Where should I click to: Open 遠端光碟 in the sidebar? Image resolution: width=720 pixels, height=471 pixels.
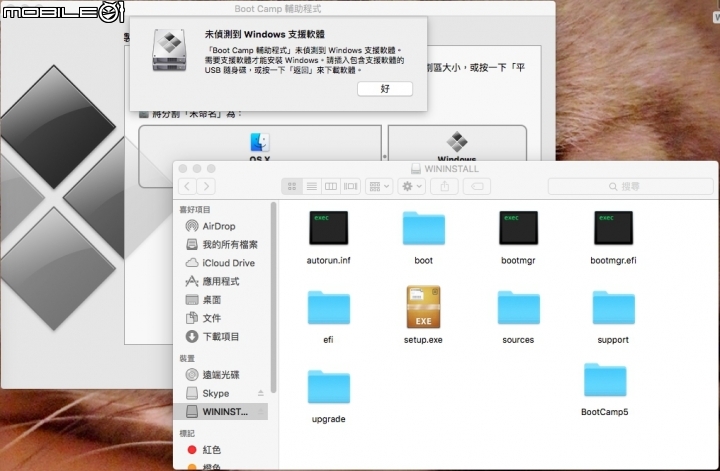pos(222,375)
